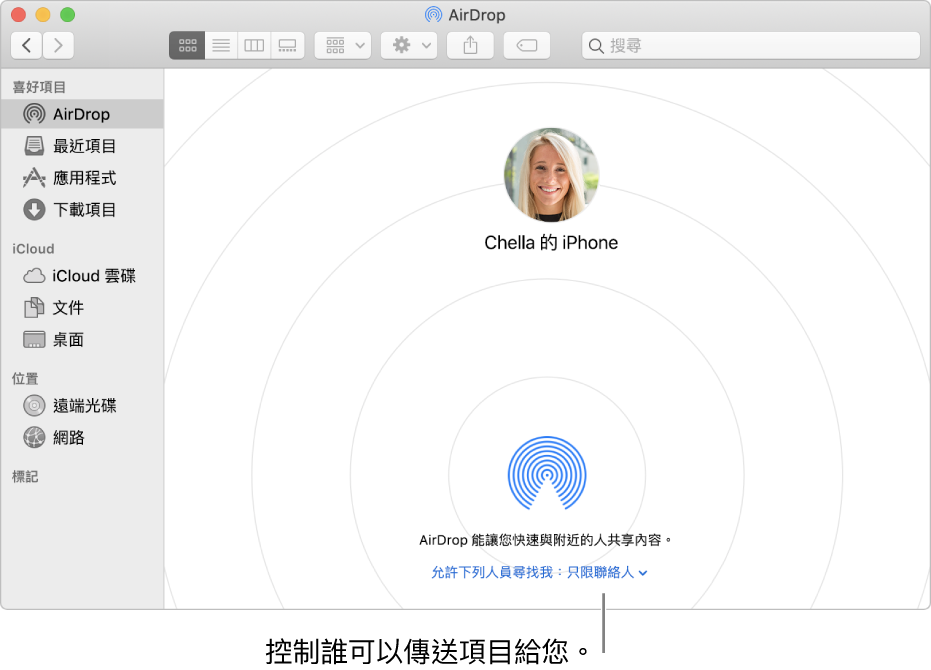Click the AirDrop title bar icon
931x670 pixels.
click(433, 15)
